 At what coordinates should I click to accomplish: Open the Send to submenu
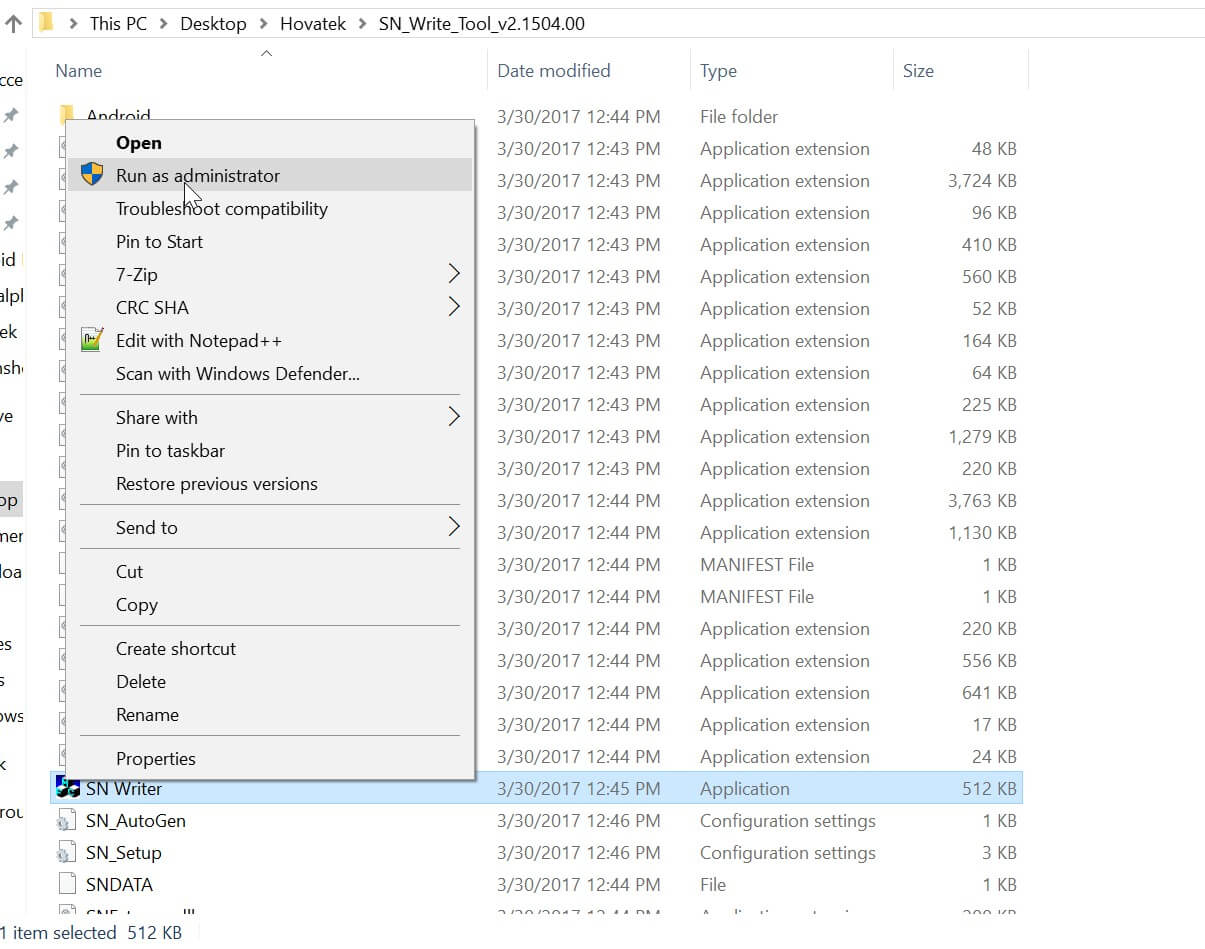[x=146, y=527]
